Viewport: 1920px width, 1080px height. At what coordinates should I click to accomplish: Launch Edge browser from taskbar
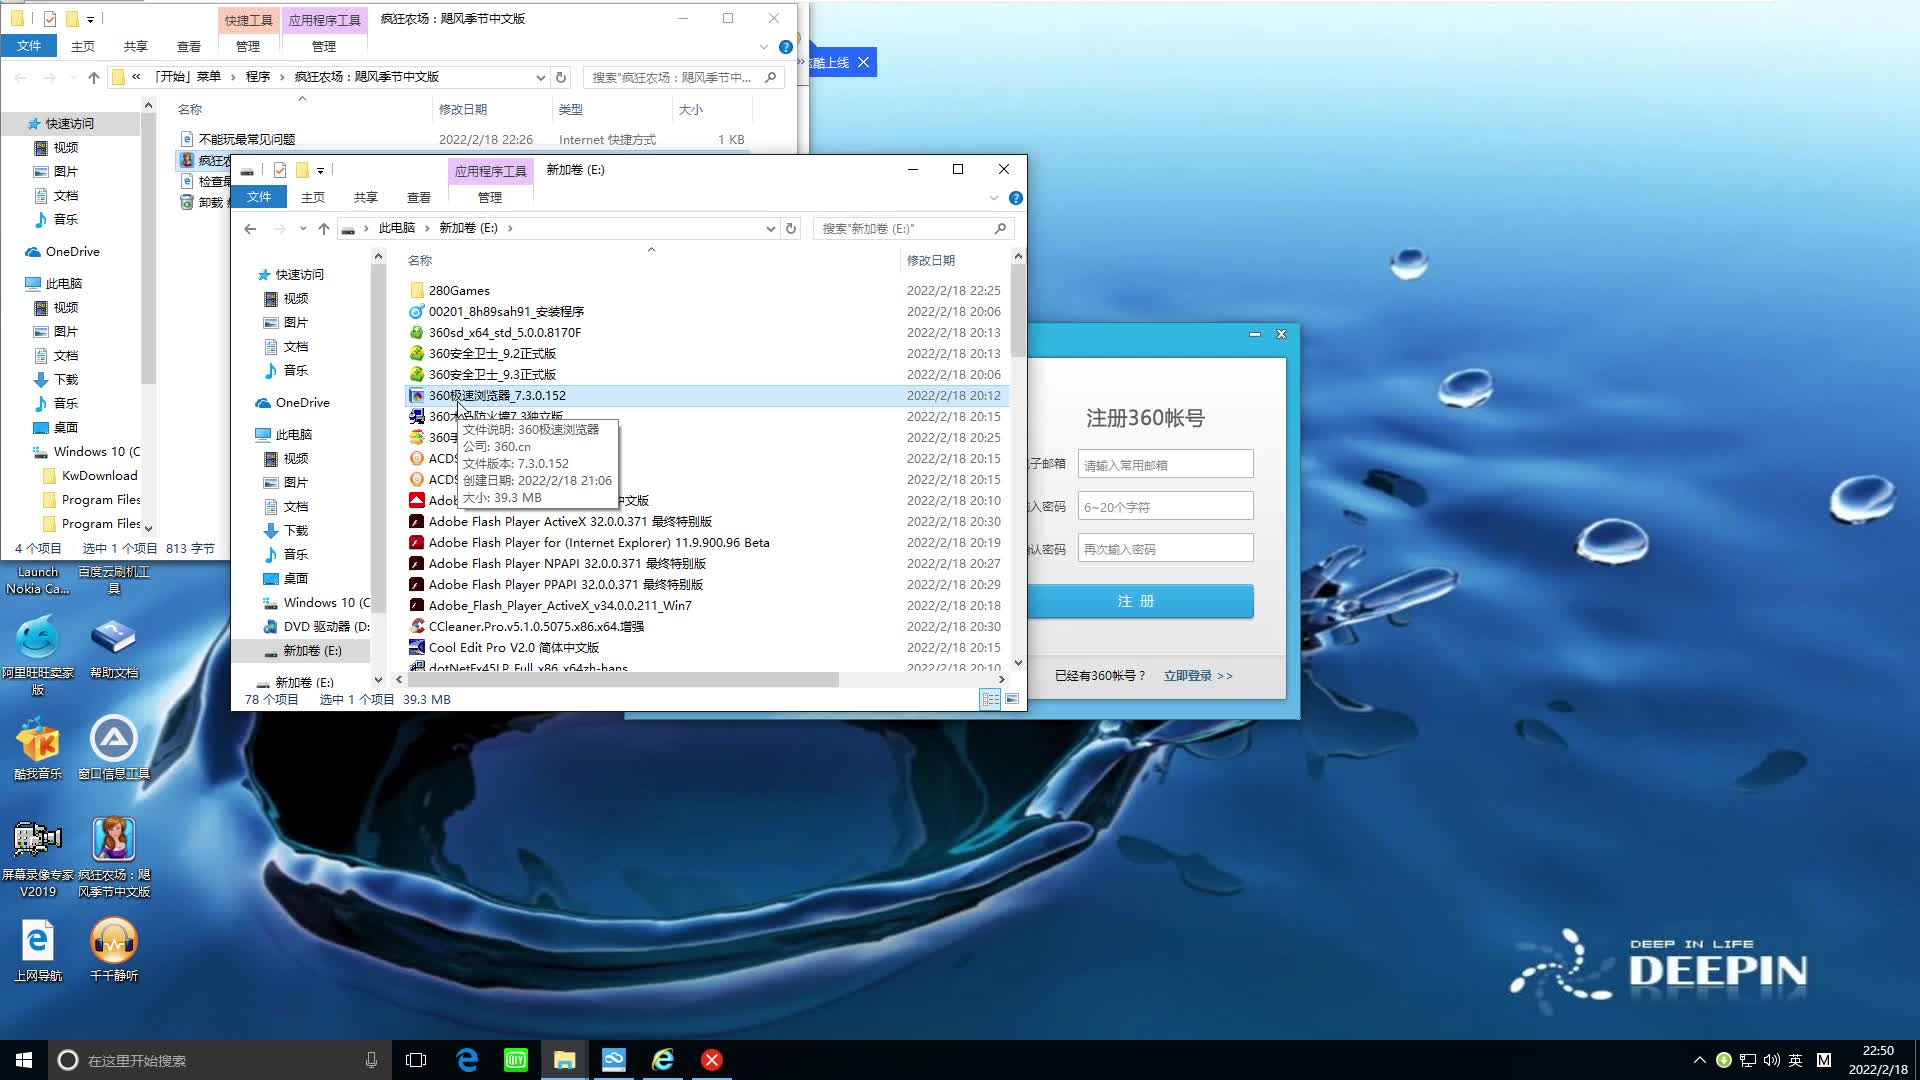[x=466, y=1060]
